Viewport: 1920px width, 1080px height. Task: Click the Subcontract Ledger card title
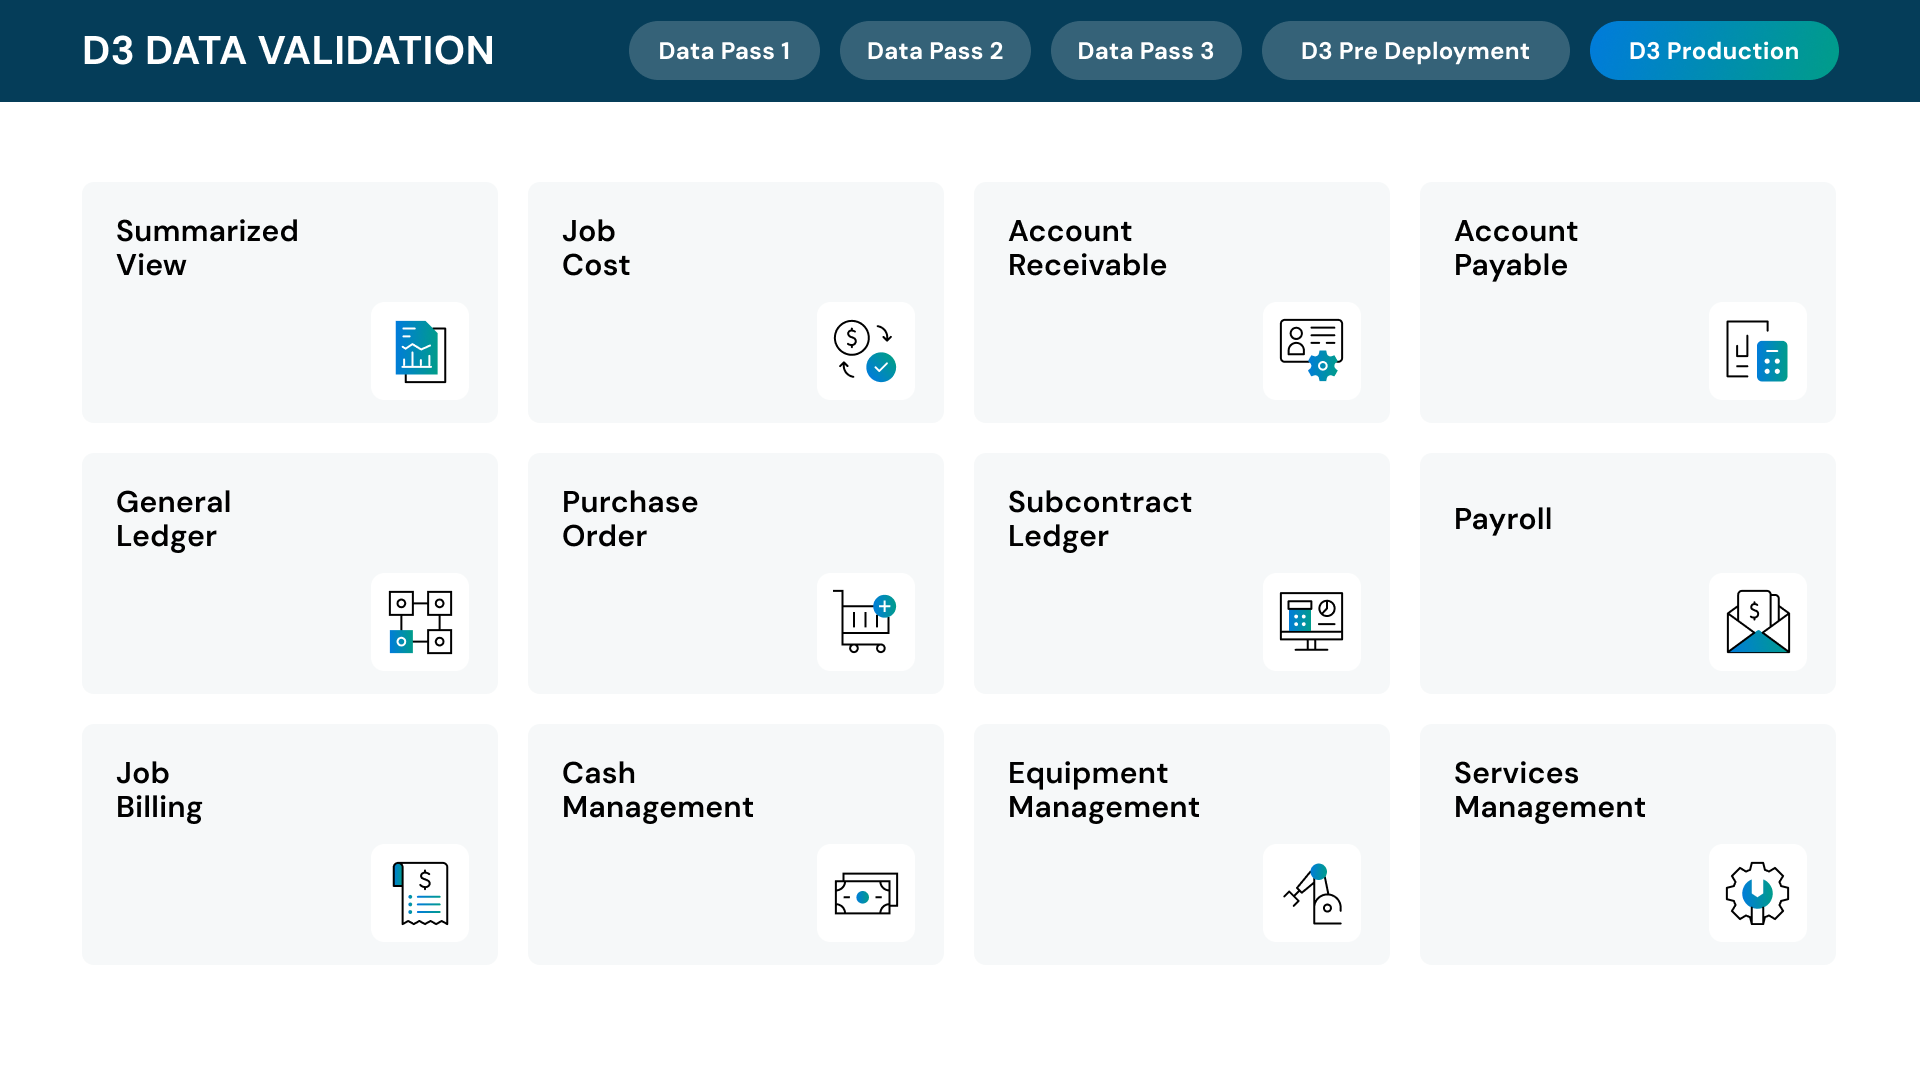1100,519
